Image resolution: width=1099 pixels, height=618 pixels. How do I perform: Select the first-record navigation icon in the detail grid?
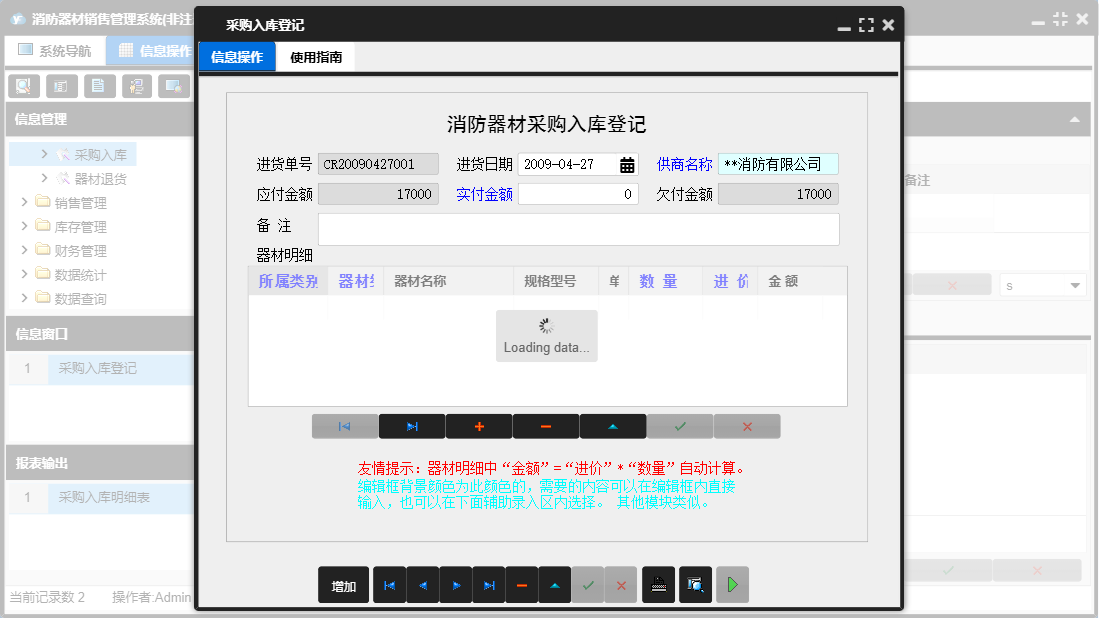click(x=344, y=426)
